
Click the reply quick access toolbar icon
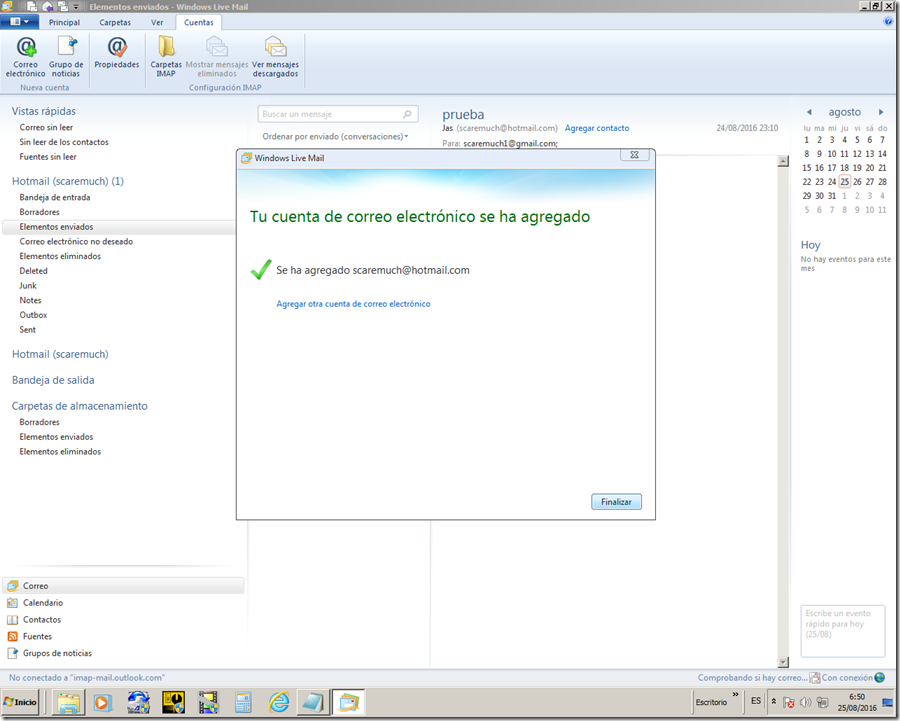(48, 6)
